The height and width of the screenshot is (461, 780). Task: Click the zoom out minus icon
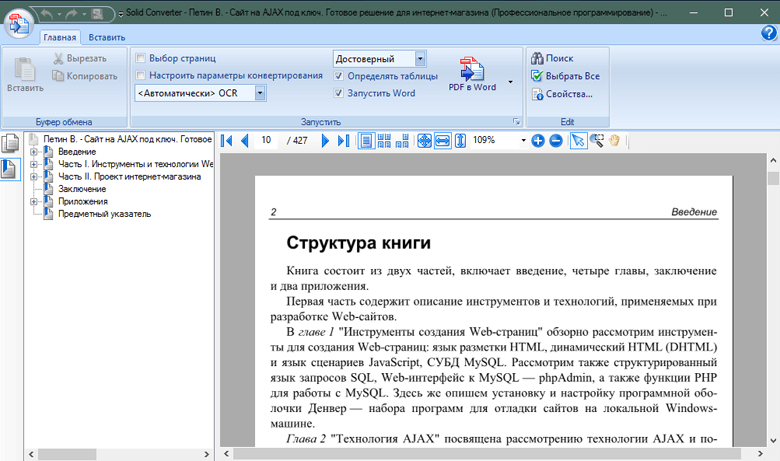point(556,141)
